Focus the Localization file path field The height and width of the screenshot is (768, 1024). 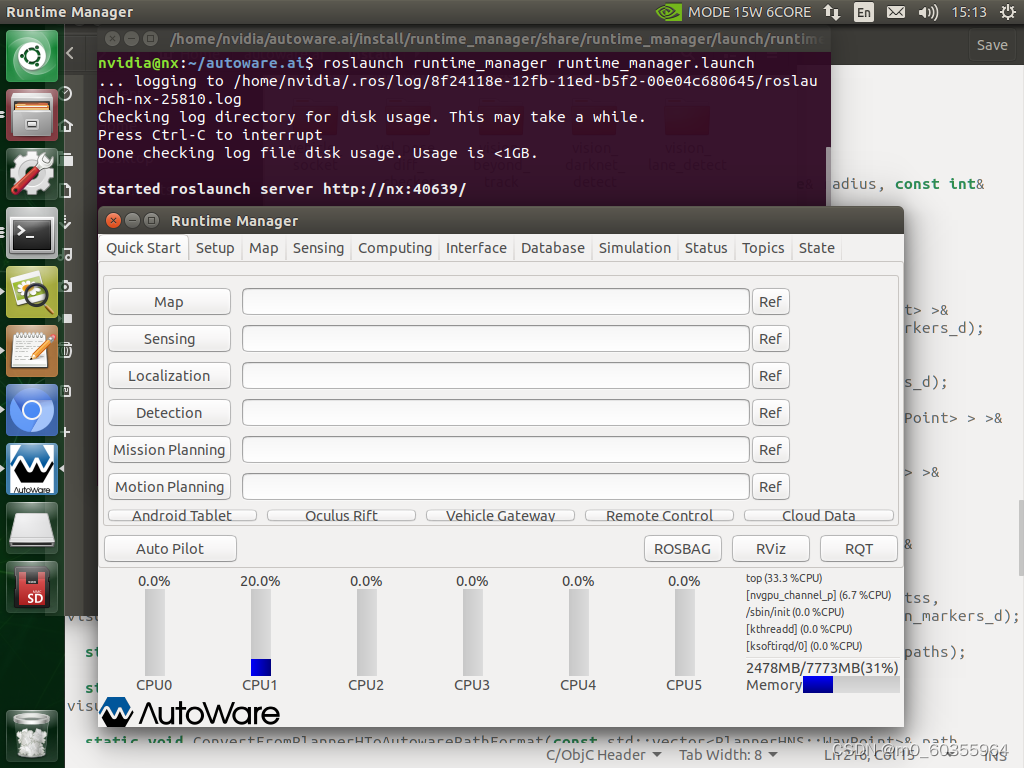[496, 376]
